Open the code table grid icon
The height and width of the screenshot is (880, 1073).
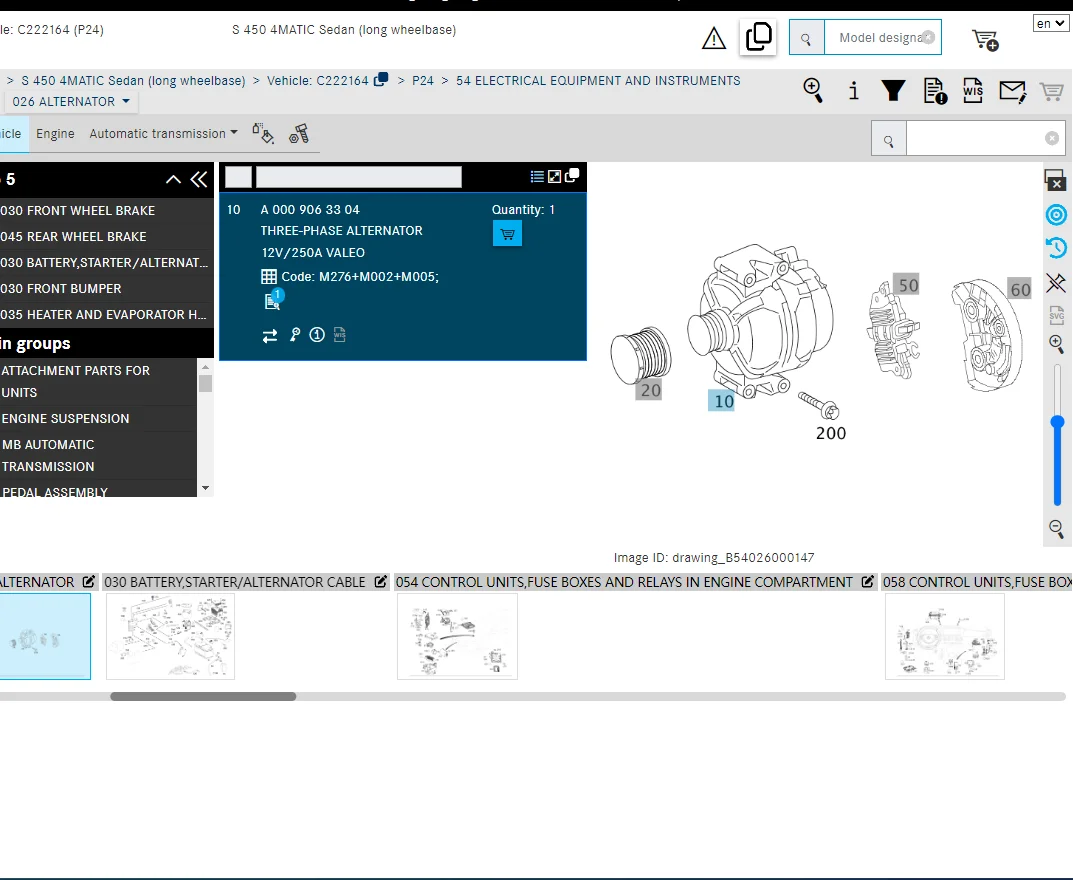[x=269, y=276]
